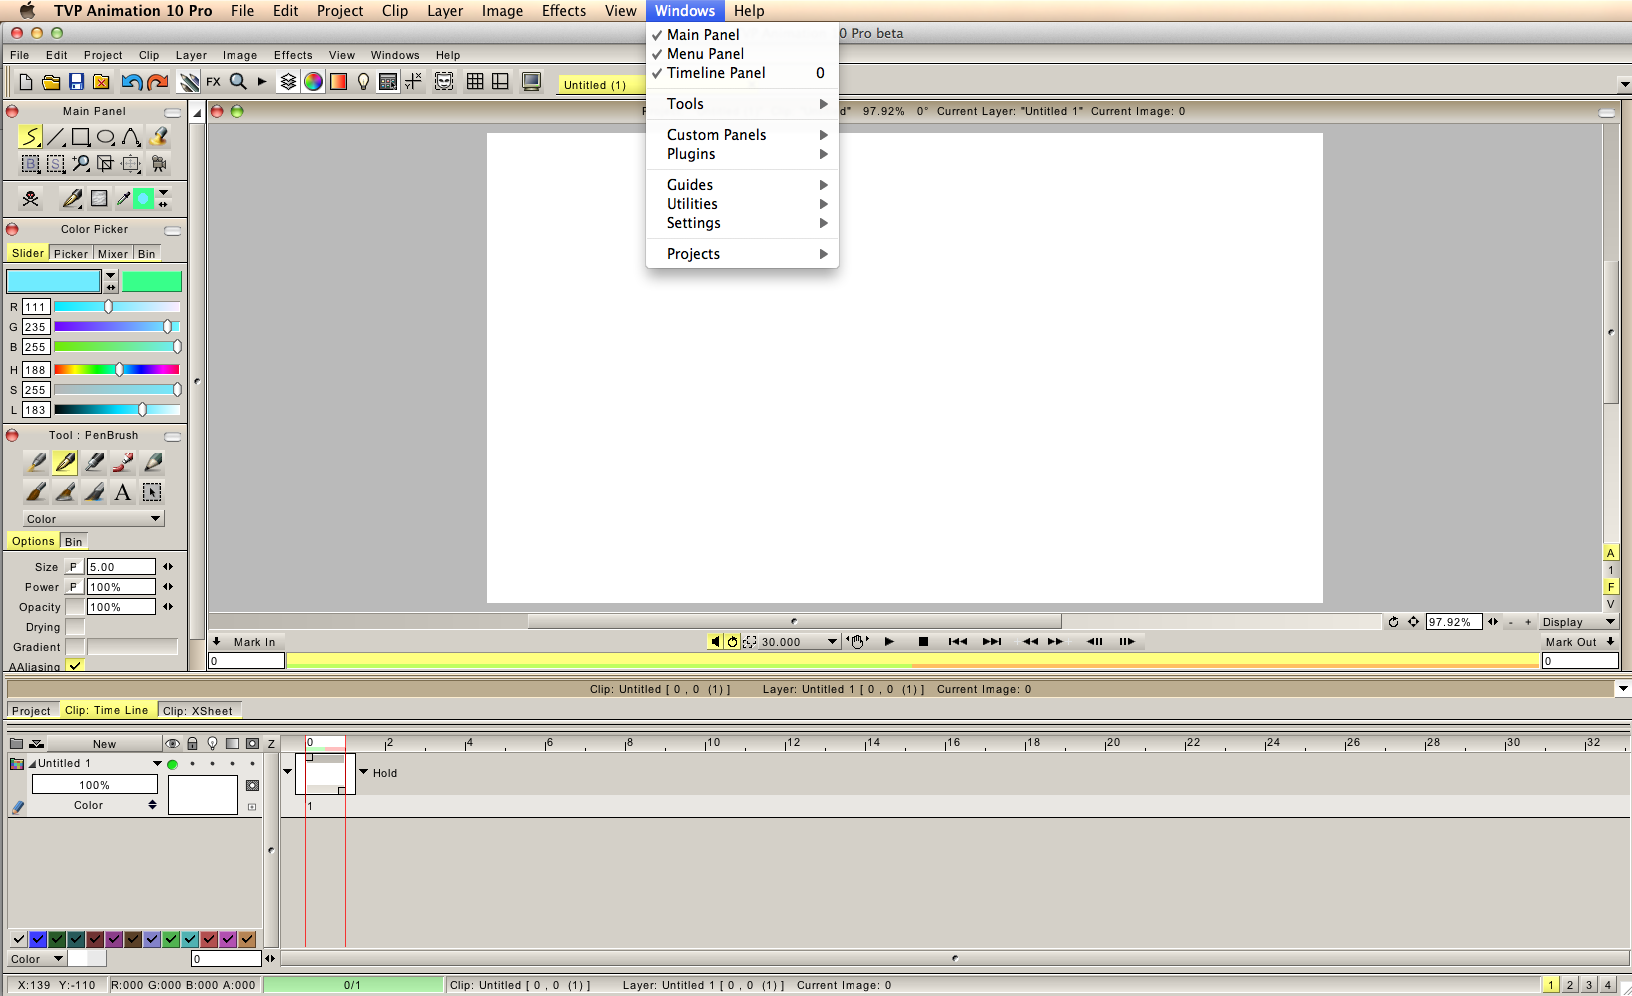Click the New layer button
This screenshot has width=1632, height=996.
104,744
